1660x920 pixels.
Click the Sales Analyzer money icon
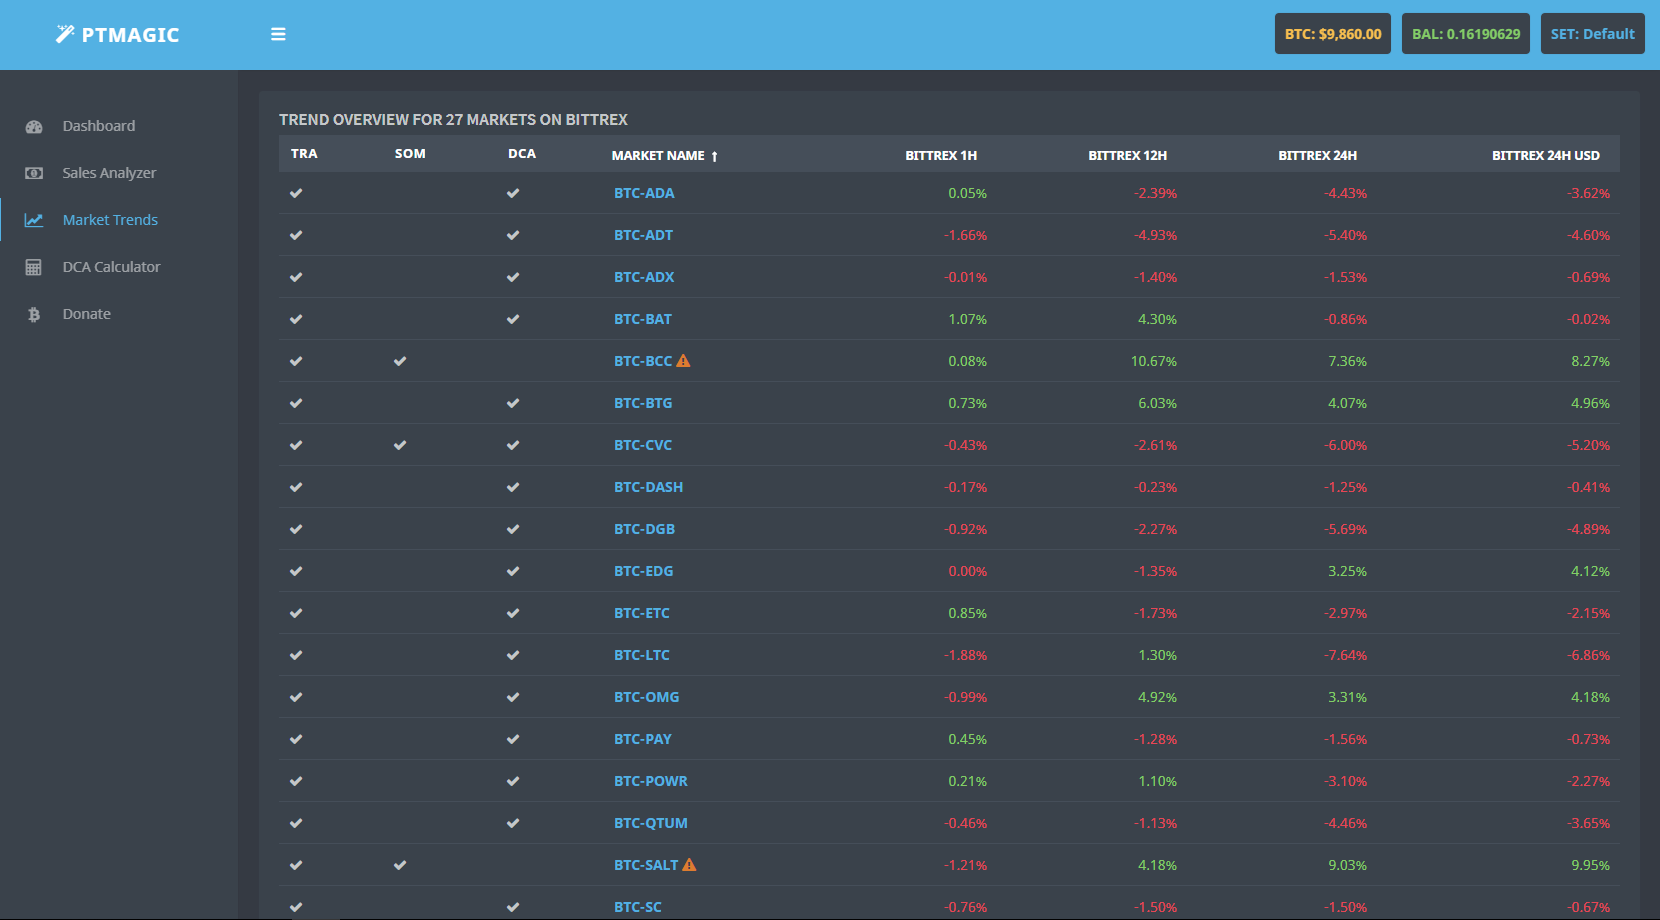tap(34, 173)
